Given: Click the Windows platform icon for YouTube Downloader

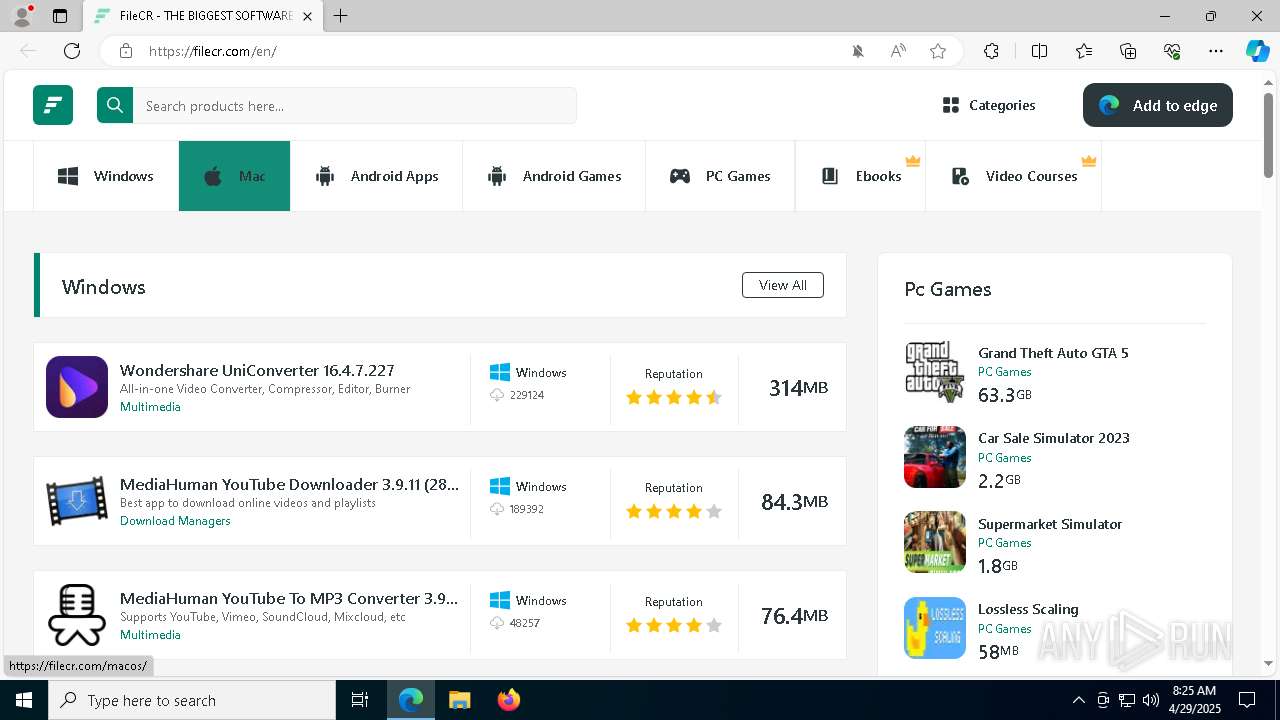Looking at the screenshot, I should tap(500, 486).
